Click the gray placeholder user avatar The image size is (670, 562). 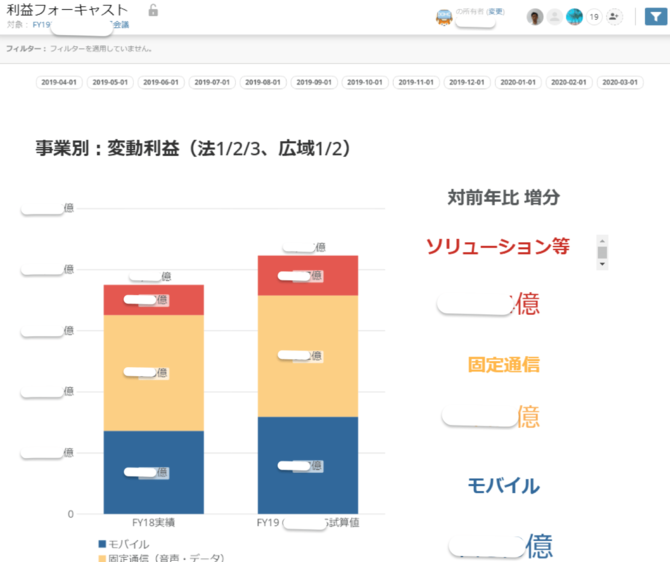click(555, 17)
